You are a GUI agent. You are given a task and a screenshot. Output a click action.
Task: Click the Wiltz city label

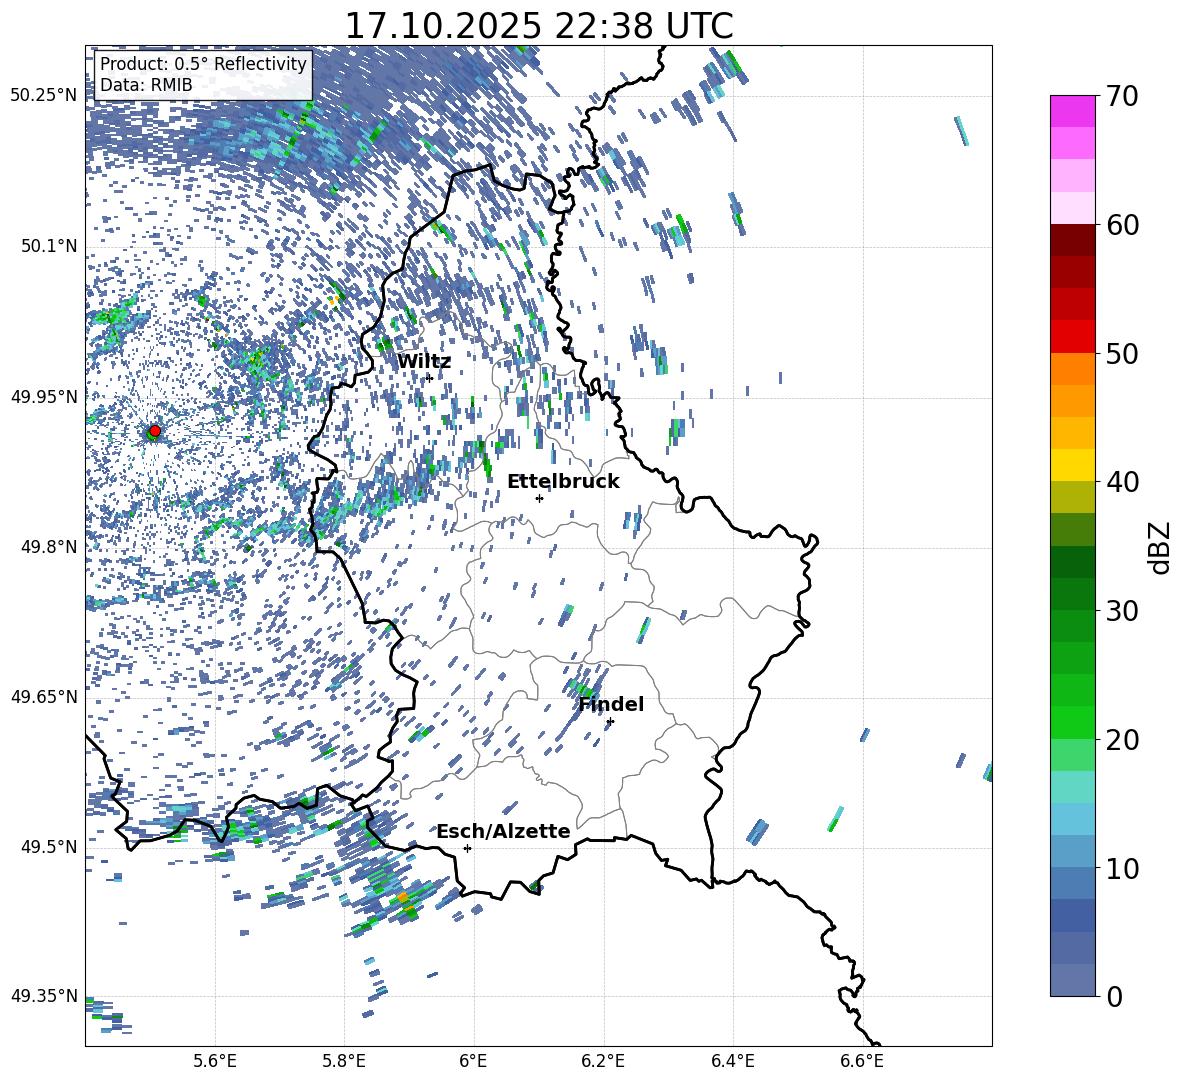[x=424, y=362]
